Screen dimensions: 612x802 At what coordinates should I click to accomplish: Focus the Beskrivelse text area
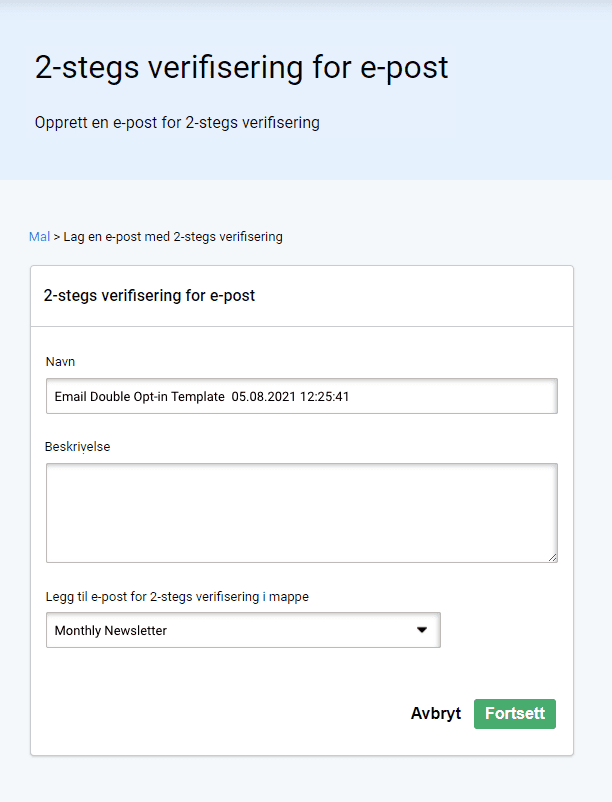pyautogui.click(x=301, y=512)
